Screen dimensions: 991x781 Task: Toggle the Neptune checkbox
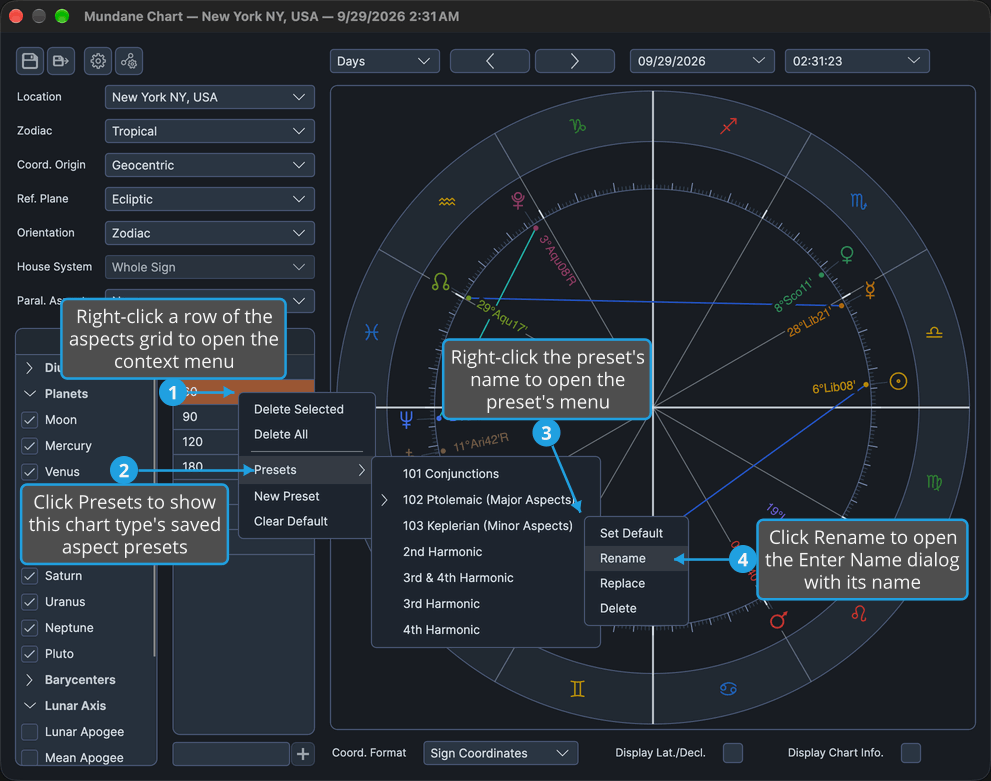pos(30,627)
